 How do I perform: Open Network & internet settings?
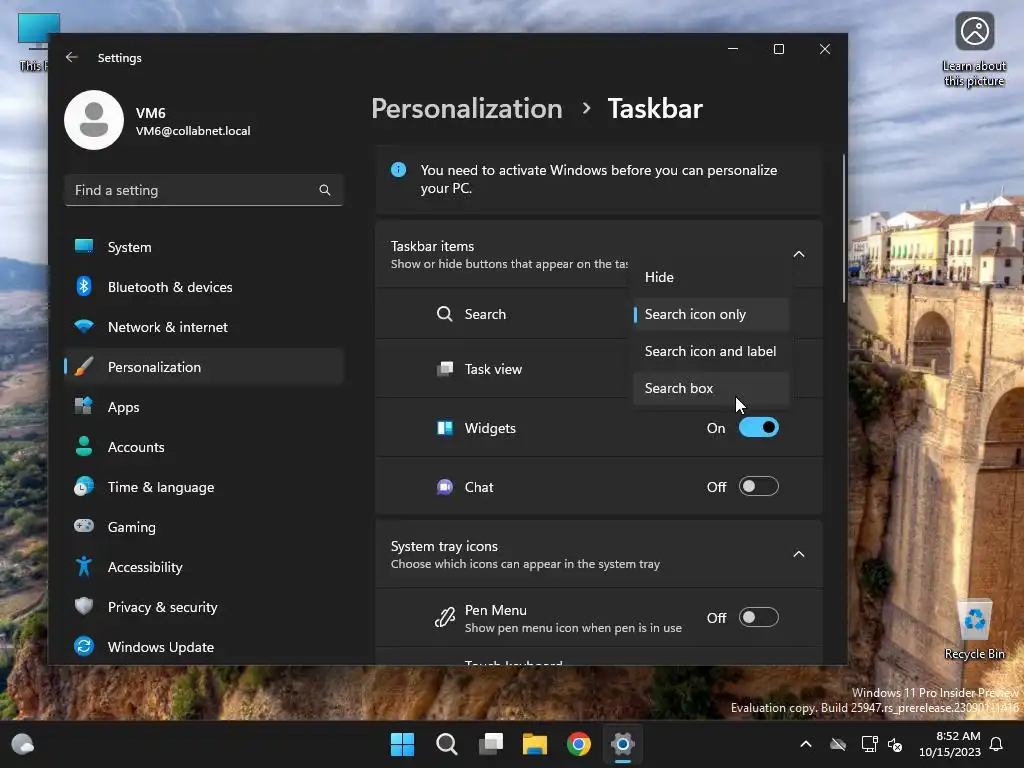(204, 327)
